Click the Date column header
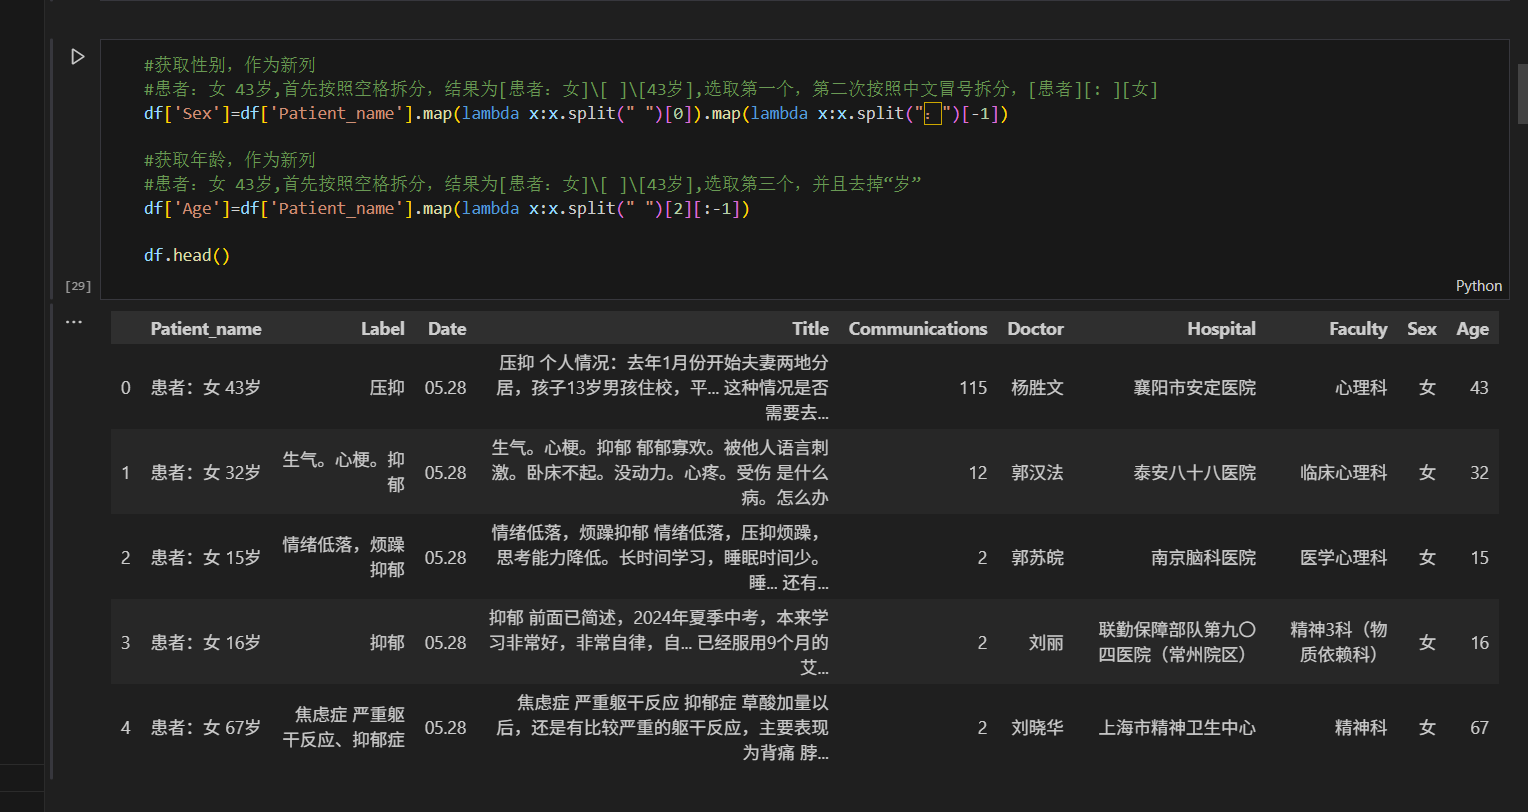Screen dimensions: 1528x812 pos(446,329)
